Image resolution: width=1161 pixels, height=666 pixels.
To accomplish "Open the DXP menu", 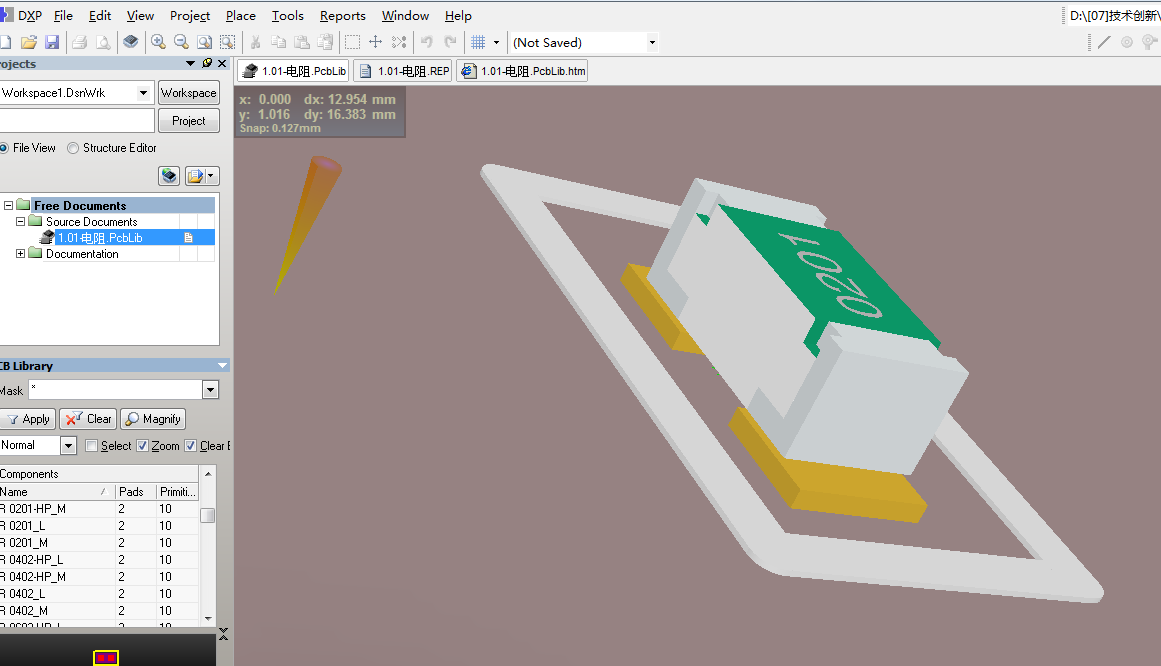I will pyautogui.click(x=30, y=16).
